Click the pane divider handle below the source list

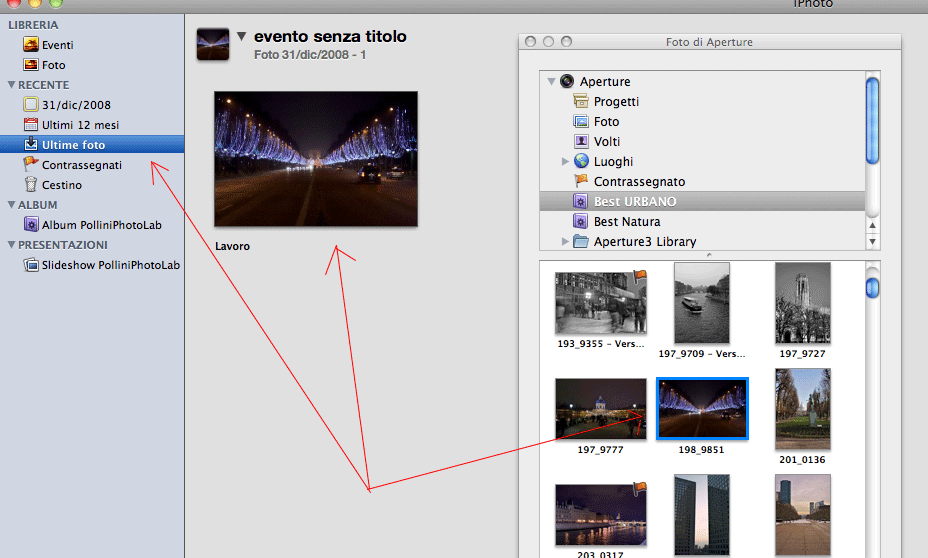(x=709, y=255)
